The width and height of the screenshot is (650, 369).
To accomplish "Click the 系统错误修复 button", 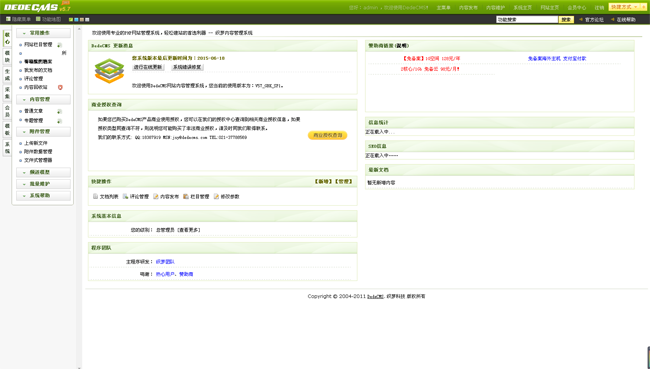I will pyautogui.click(x=187, y=67).
